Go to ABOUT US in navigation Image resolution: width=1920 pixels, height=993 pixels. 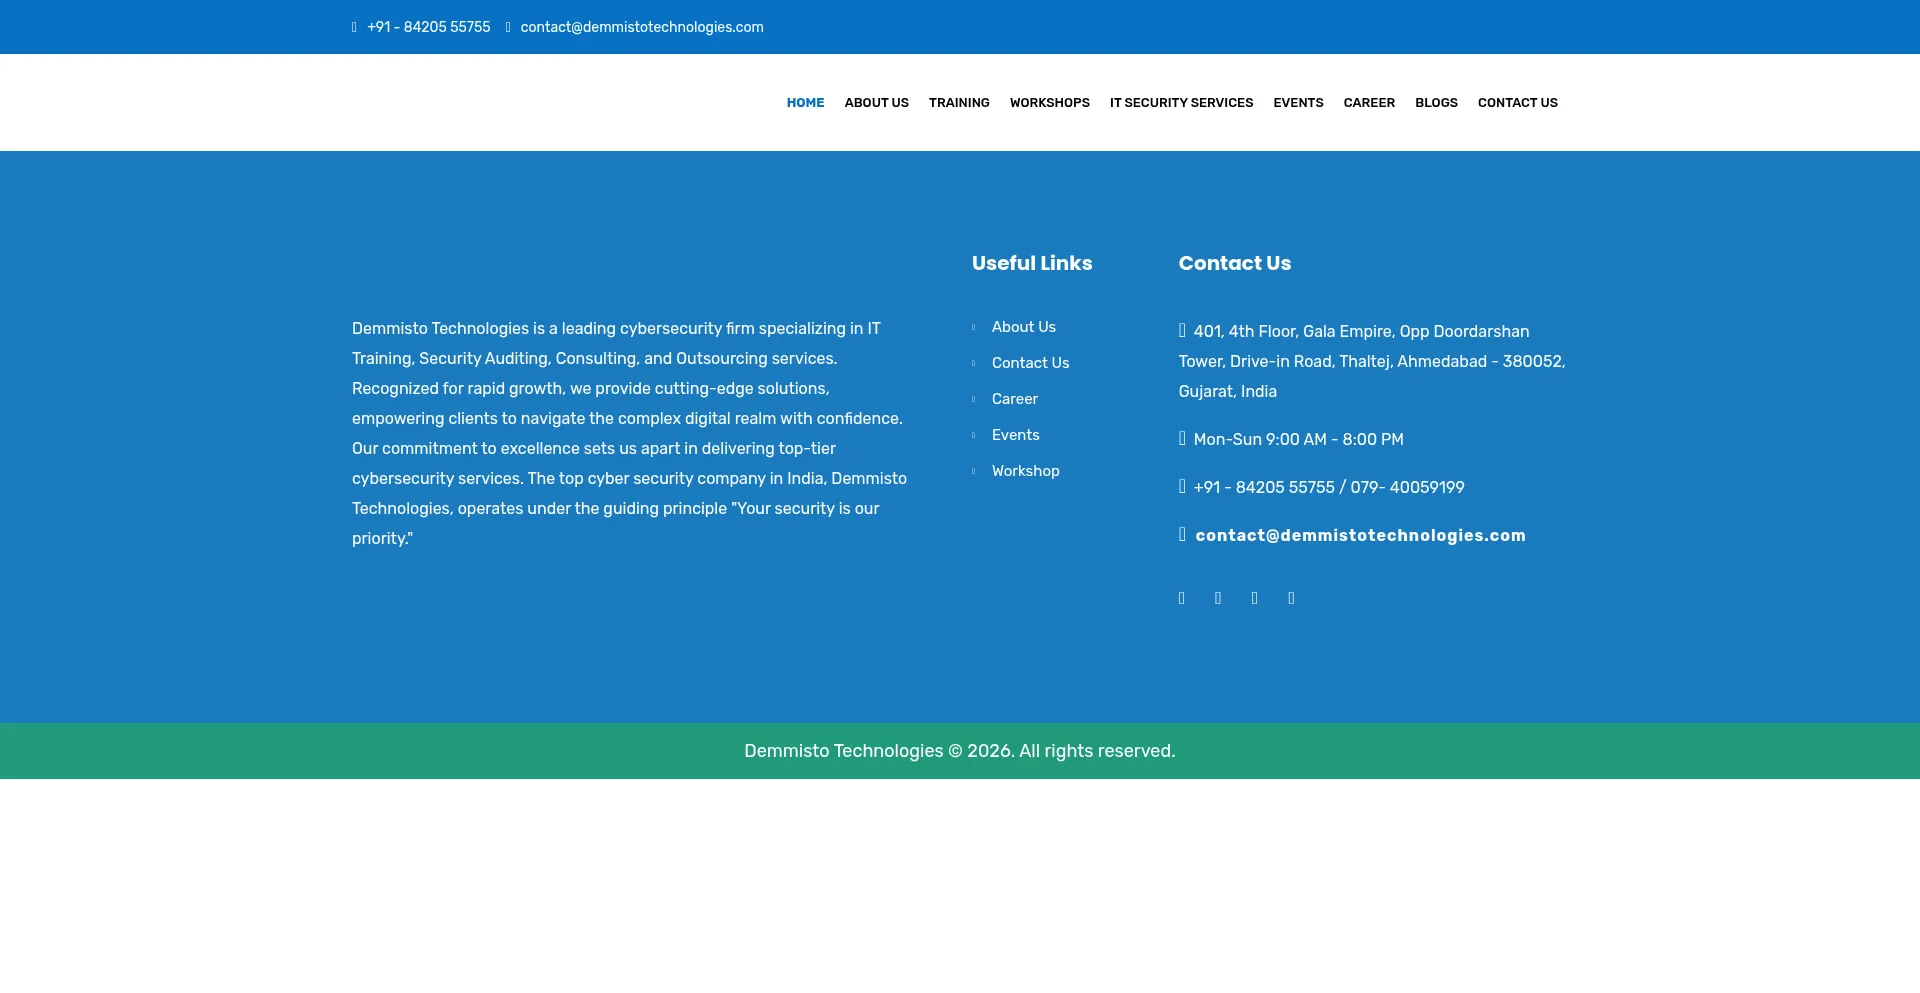[876, 103]
